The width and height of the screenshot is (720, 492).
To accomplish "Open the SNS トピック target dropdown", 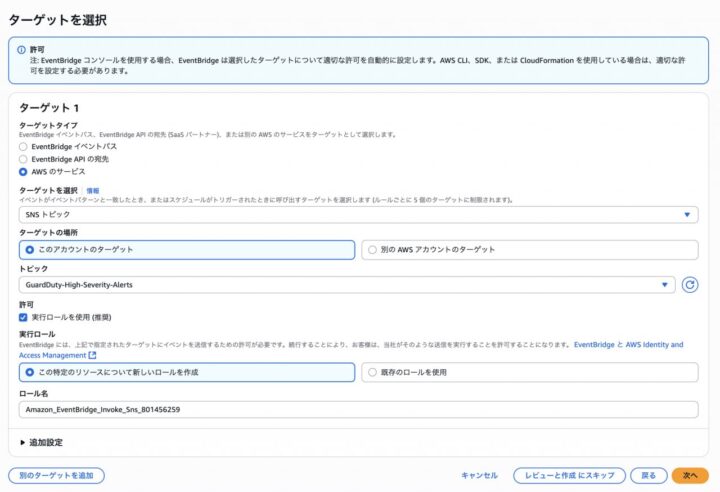I will coord(358,214).
